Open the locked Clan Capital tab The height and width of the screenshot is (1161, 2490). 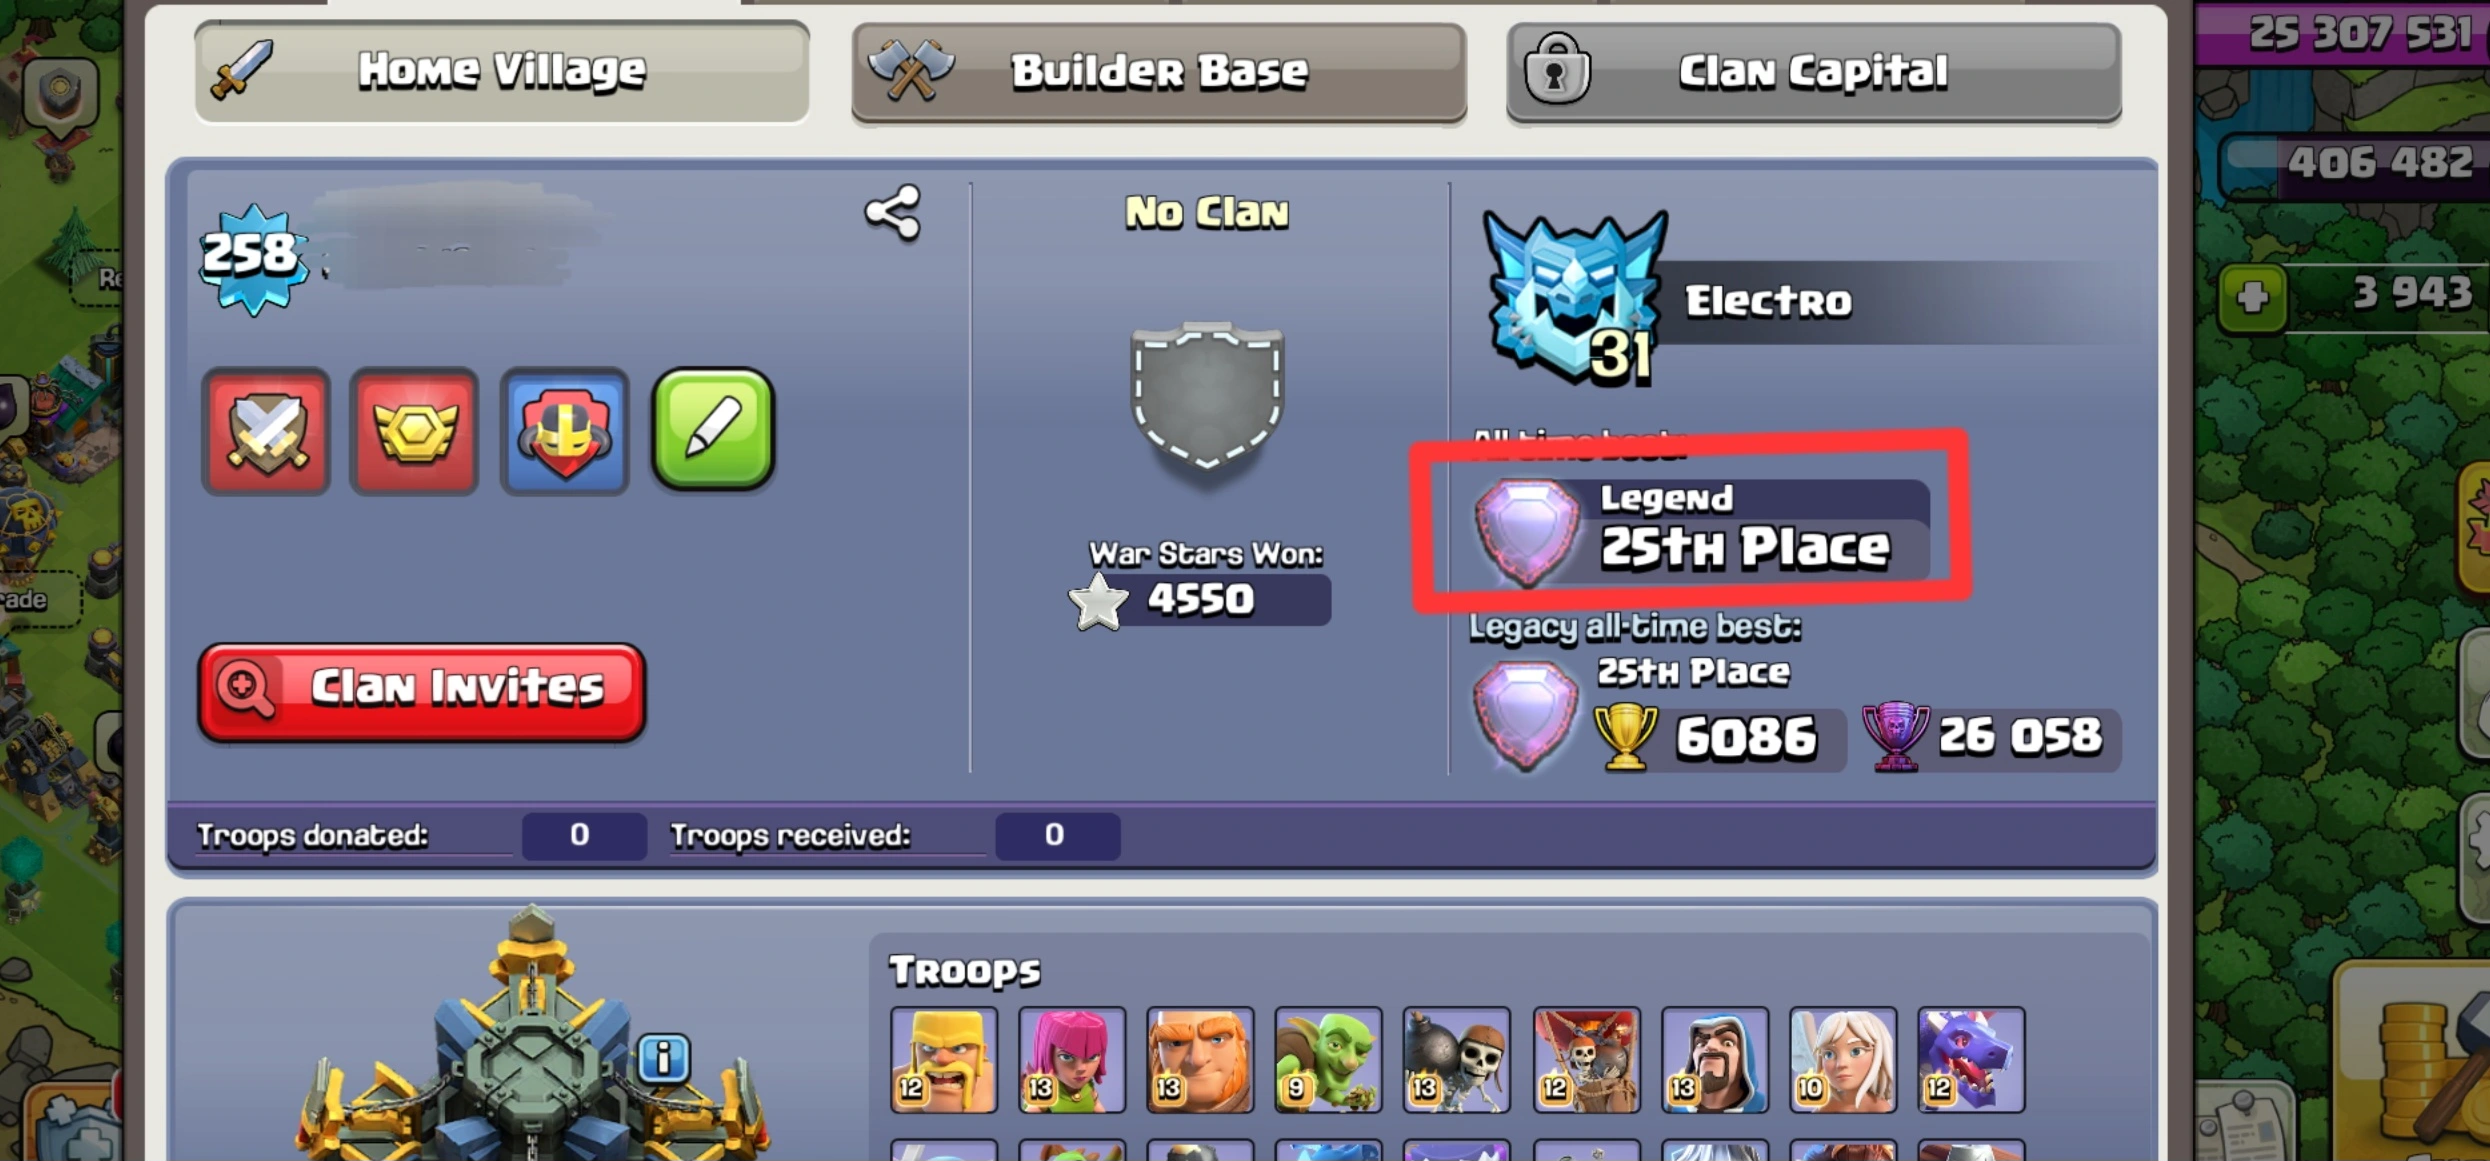[1813, 72]
